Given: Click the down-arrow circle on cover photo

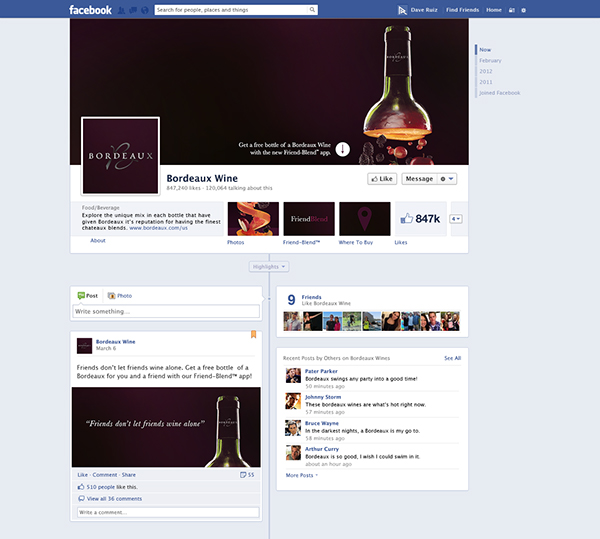Looking at the screenshot, I should 342,149.
